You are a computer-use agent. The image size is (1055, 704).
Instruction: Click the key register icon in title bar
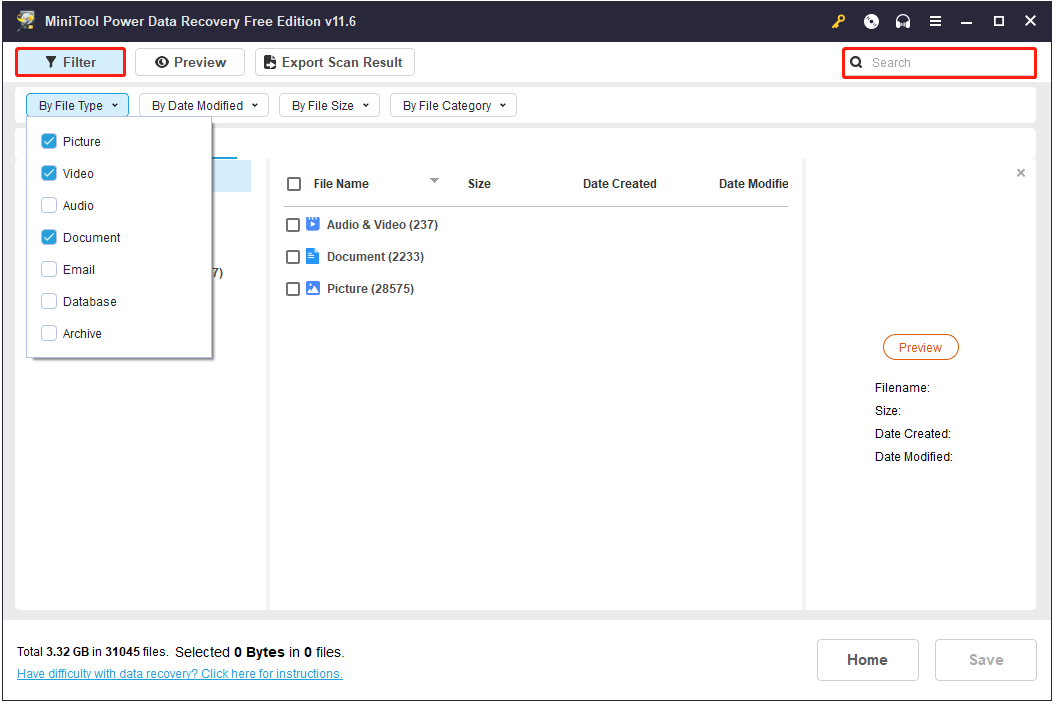(838, 22)
